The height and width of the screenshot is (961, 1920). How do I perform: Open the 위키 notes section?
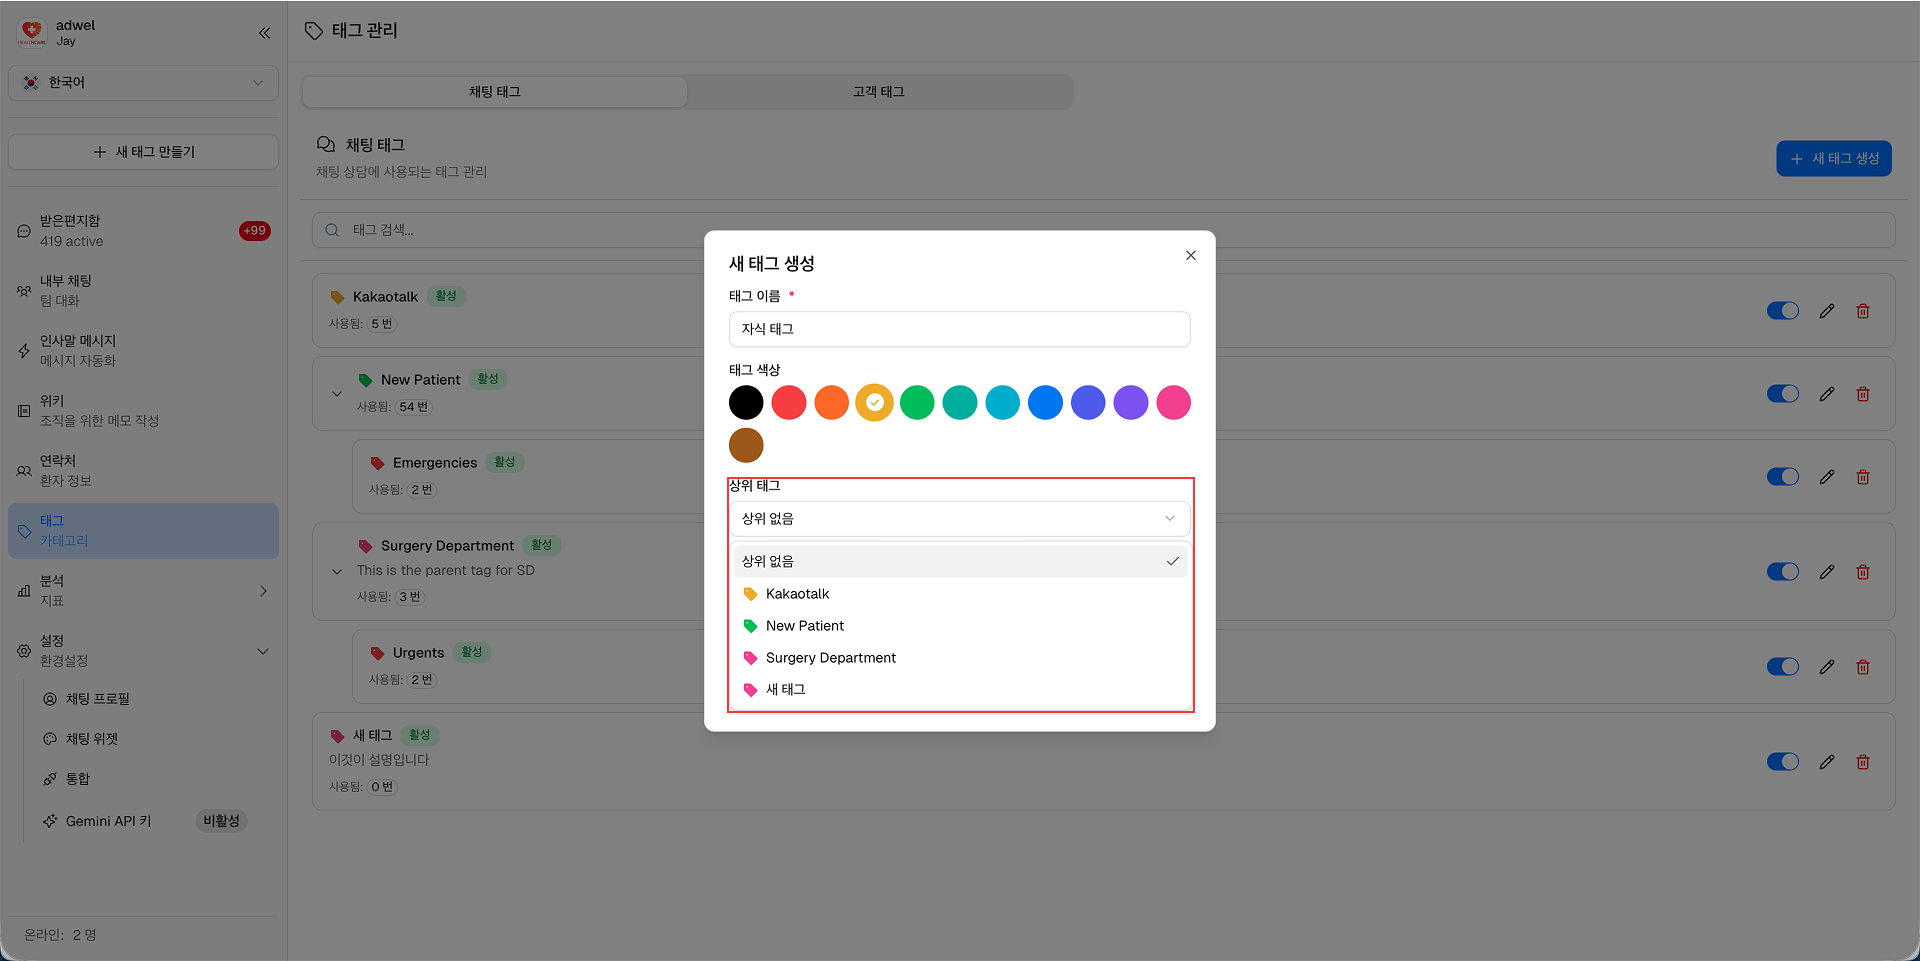click(x=23, y=410)
